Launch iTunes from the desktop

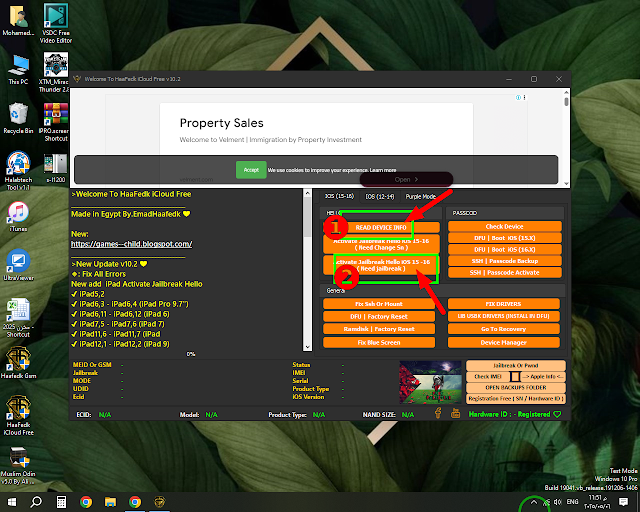pyautogui.click(x=18, y=216)
